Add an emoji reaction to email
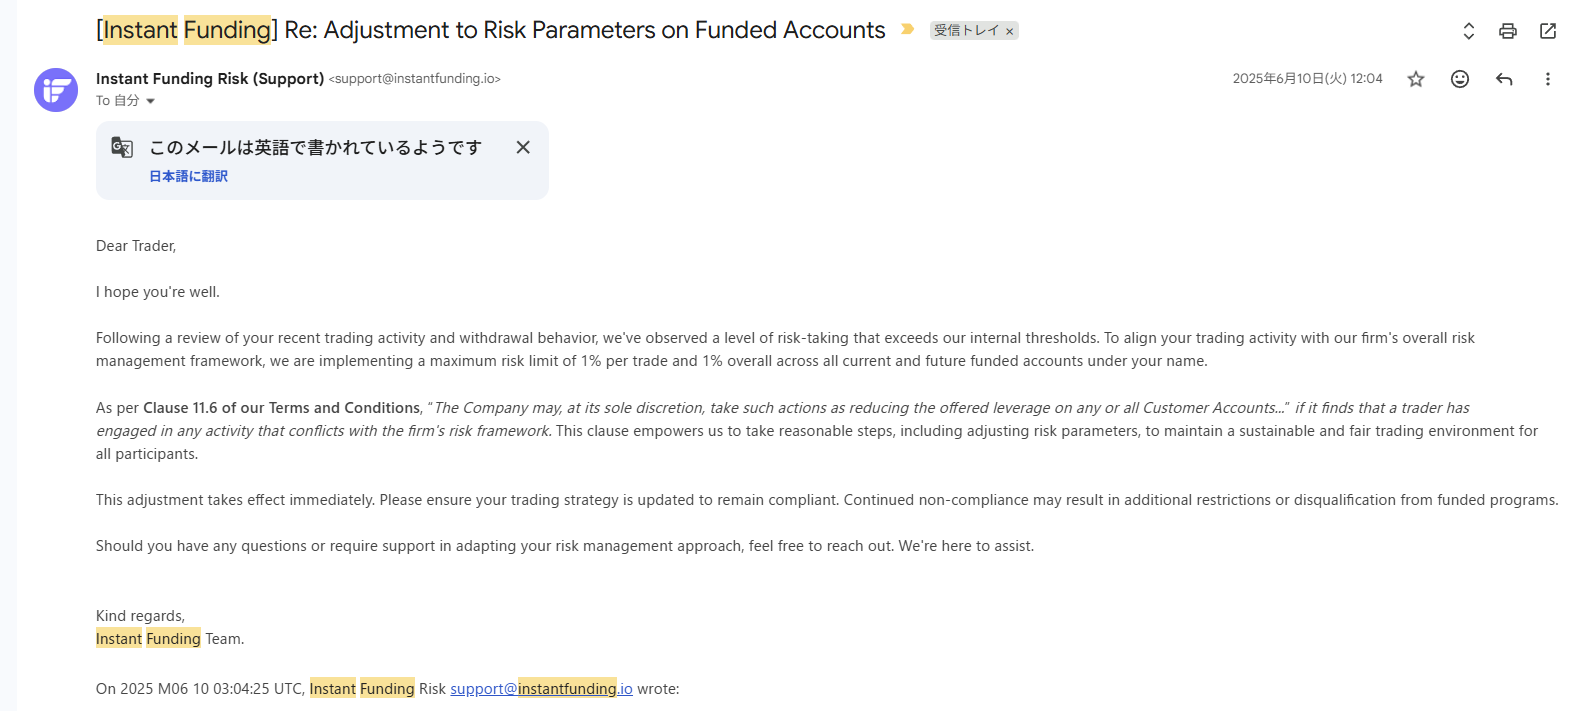1569x711 pixels. pyautogui.click(x=1459, y=79)
